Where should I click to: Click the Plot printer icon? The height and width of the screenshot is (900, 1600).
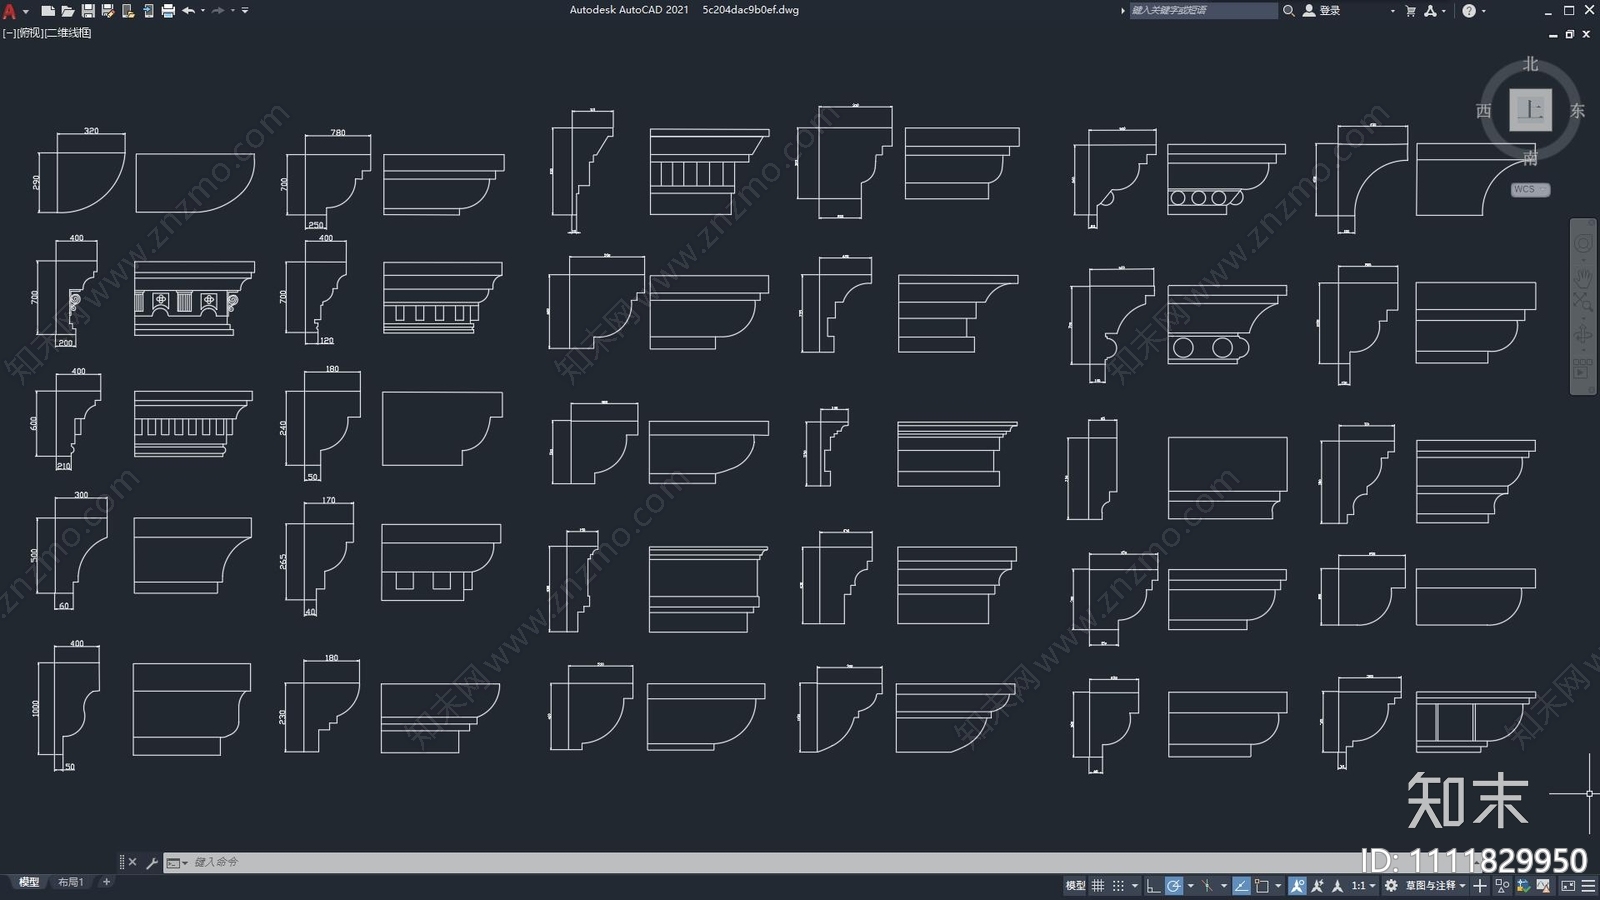tap(168, 11)
